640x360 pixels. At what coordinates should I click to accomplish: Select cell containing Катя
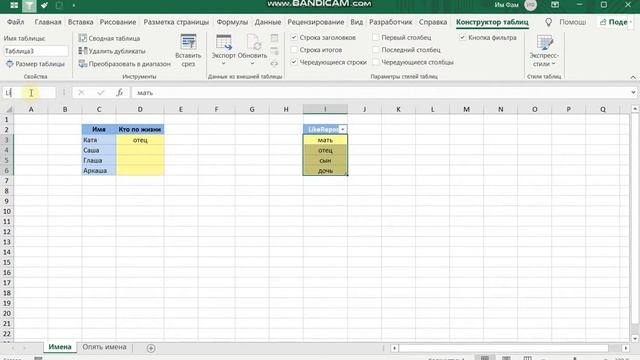coord(99,140)
